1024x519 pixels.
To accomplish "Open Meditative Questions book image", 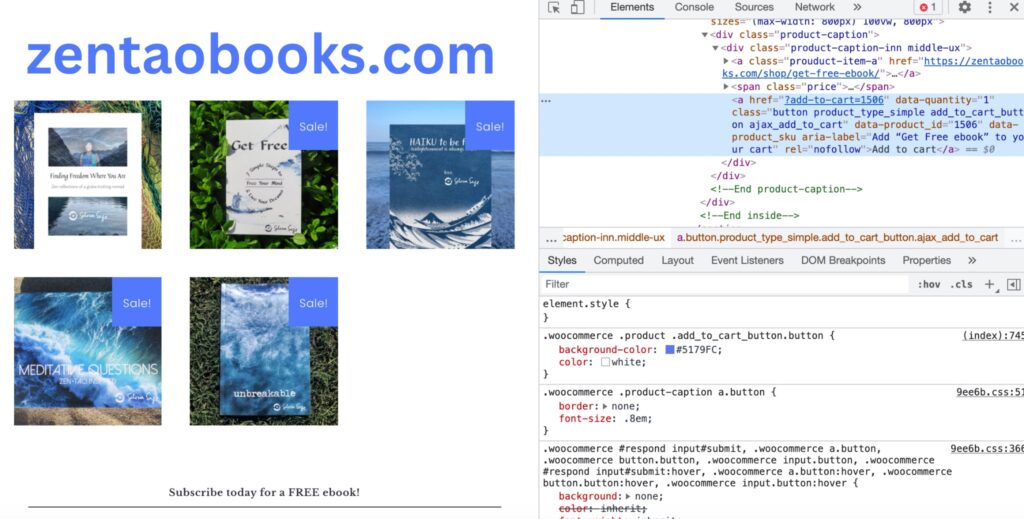I will pos(88,351).
